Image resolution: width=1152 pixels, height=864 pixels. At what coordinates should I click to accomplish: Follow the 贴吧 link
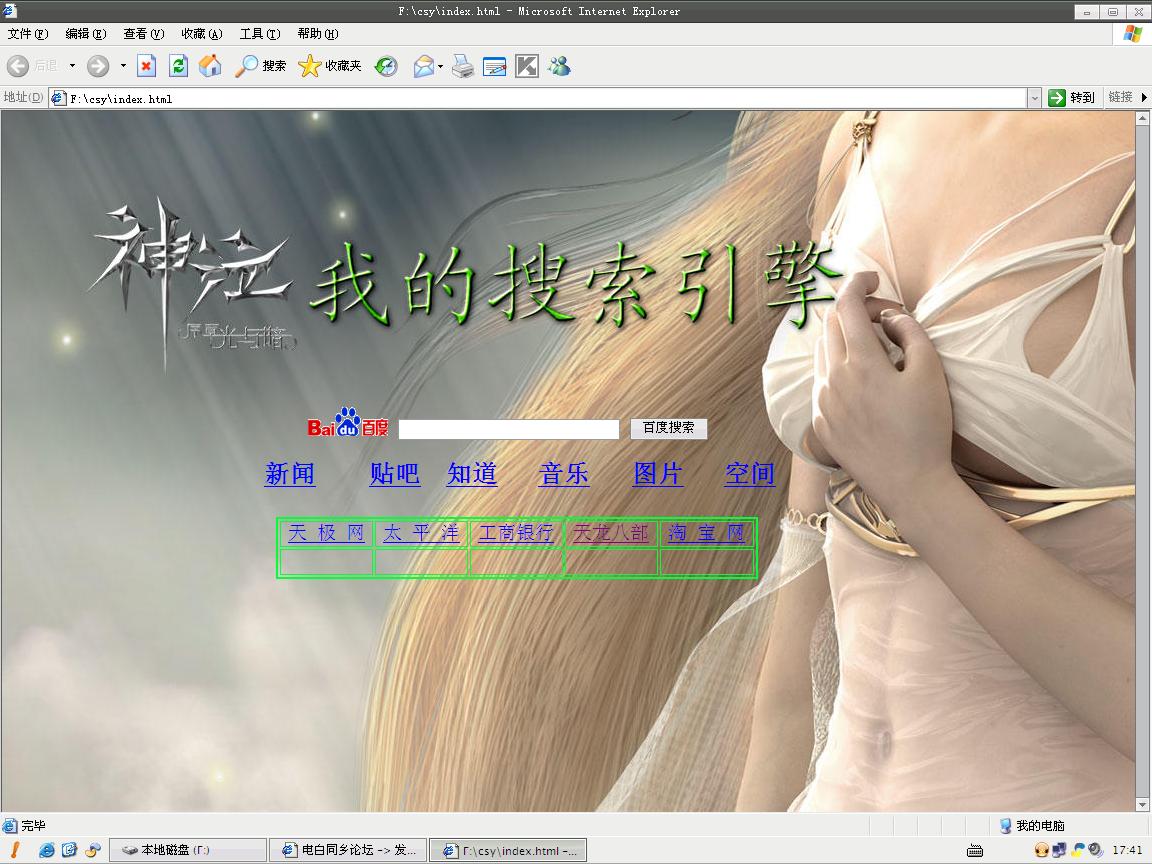coord(395,474)
